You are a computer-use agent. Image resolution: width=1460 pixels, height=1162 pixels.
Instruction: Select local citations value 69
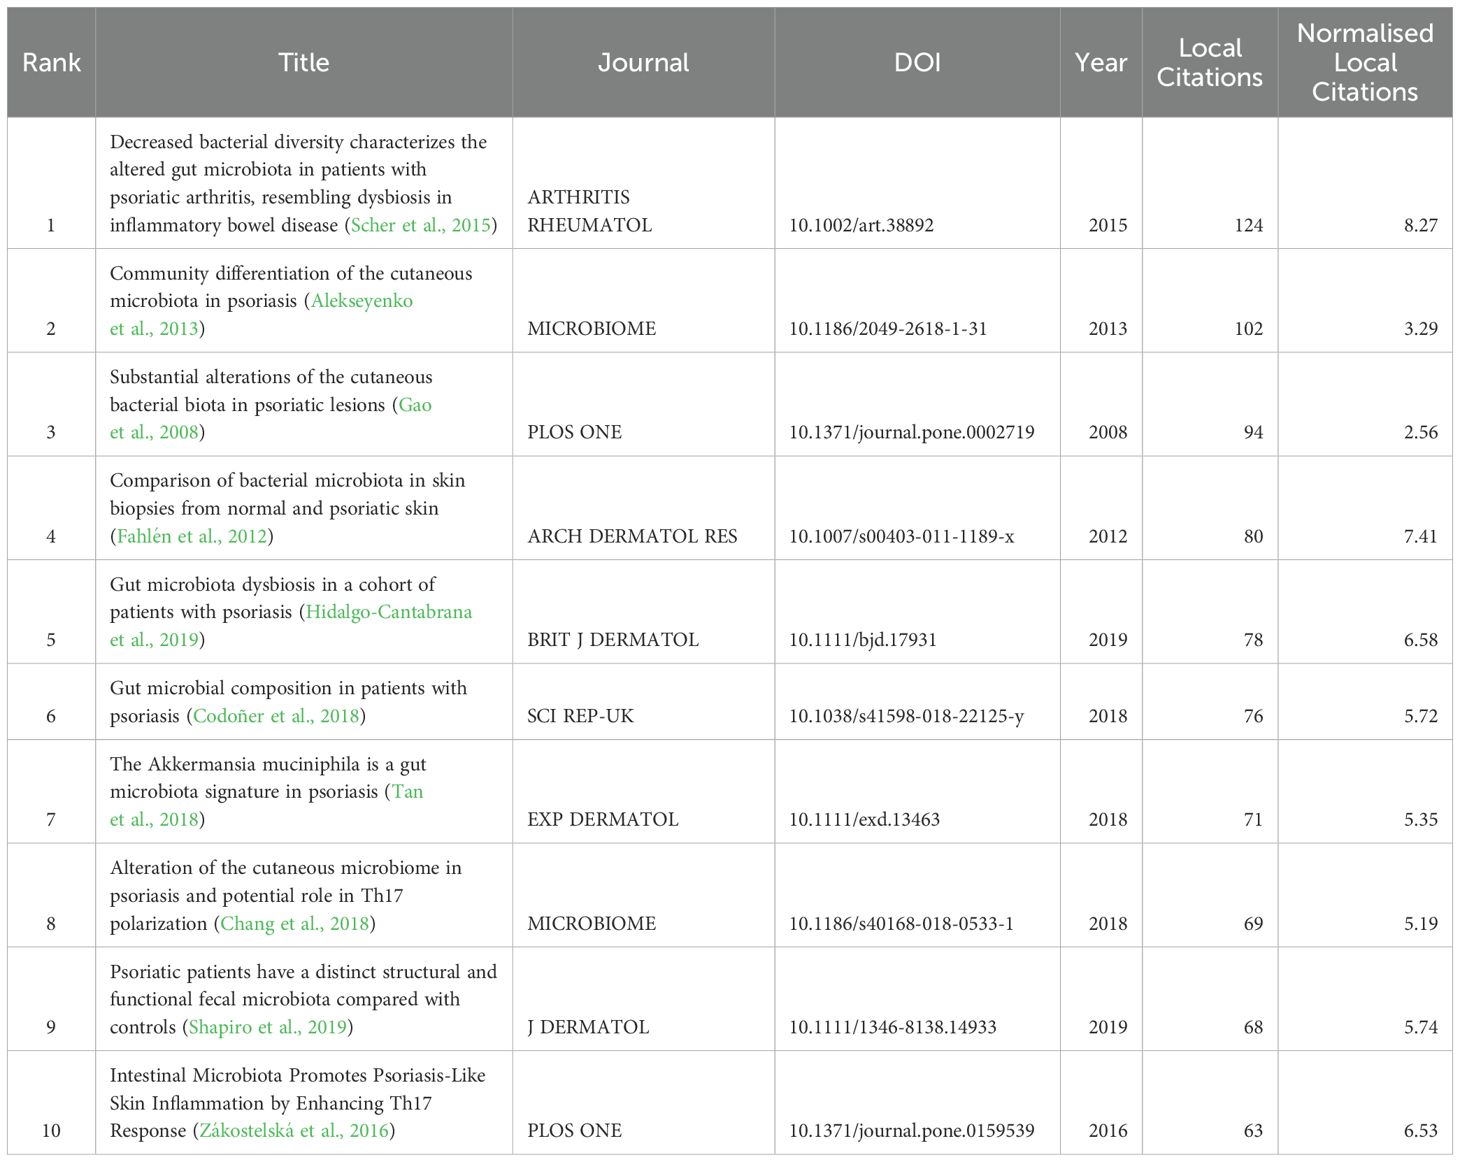point(1253,924)
